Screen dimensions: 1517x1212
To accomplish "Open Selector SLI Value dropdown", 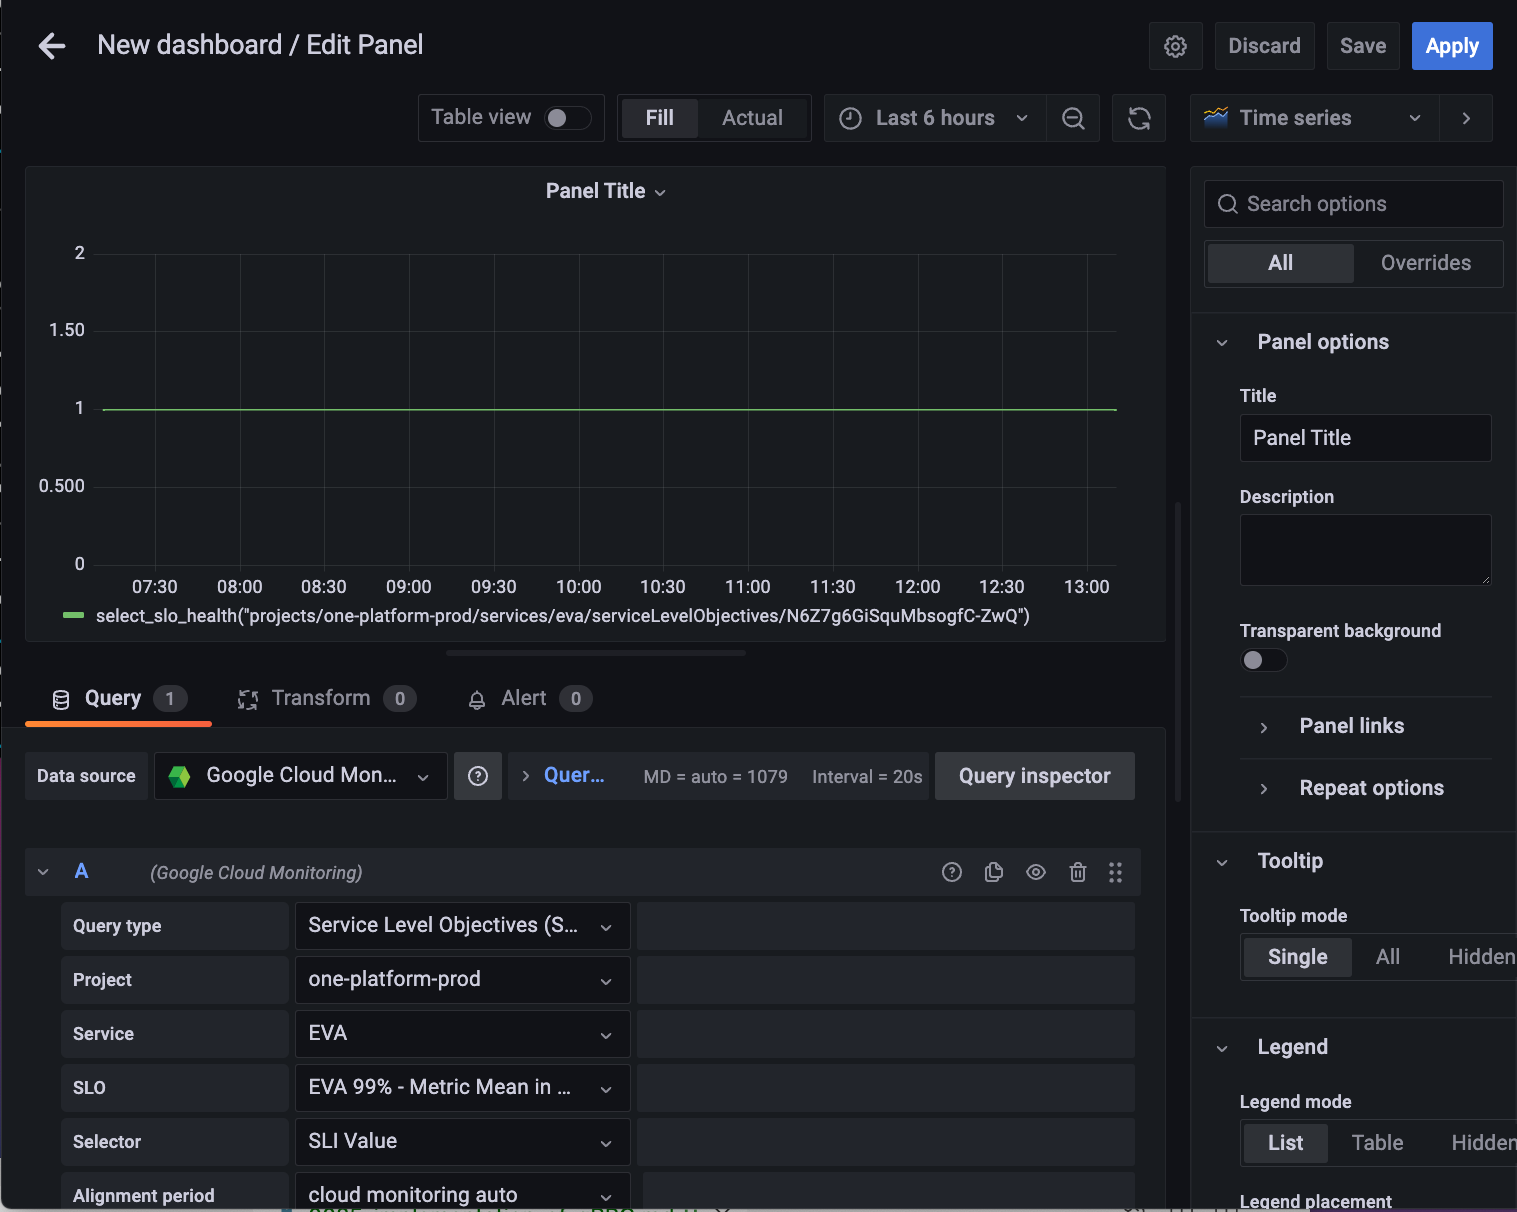I will 462,1142.
